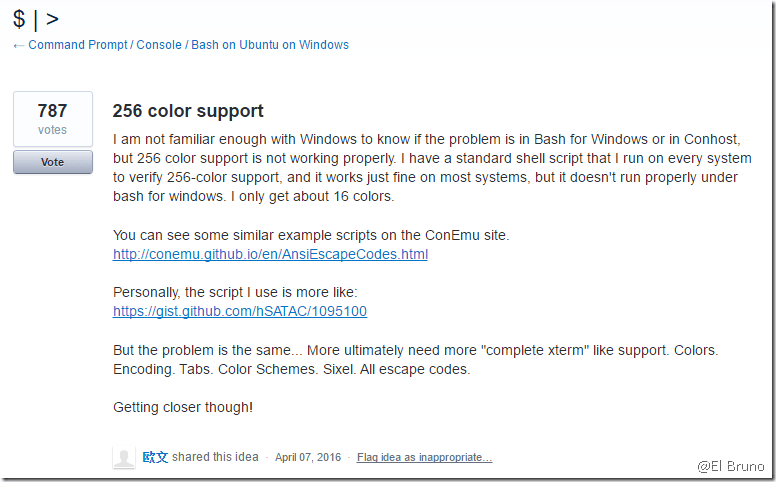Click the "$ | >" site logo

coord(35,18)
